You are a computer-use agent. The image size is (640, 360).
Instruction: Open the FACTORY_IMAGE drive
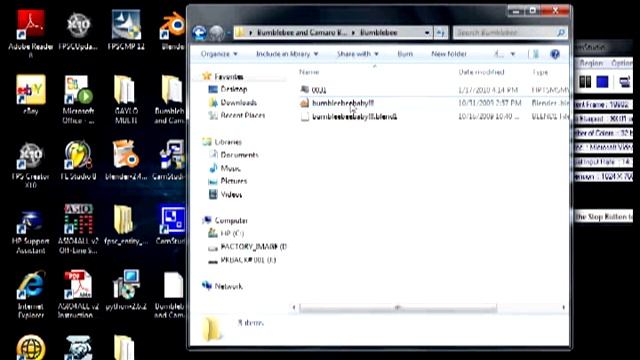[x=253, y=247]
